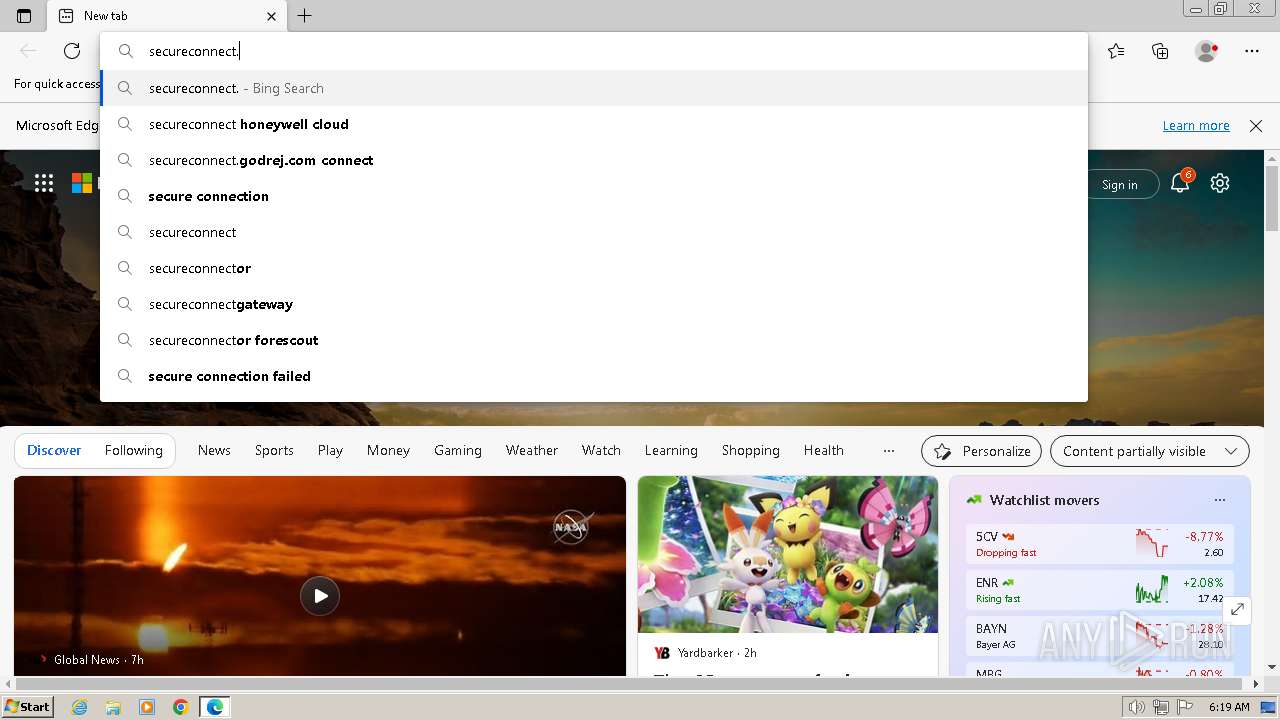Viewport: 1280px width, 720px height.
Task: Choose the 'secureconnect' suggestion
Action: coord(594,232)
